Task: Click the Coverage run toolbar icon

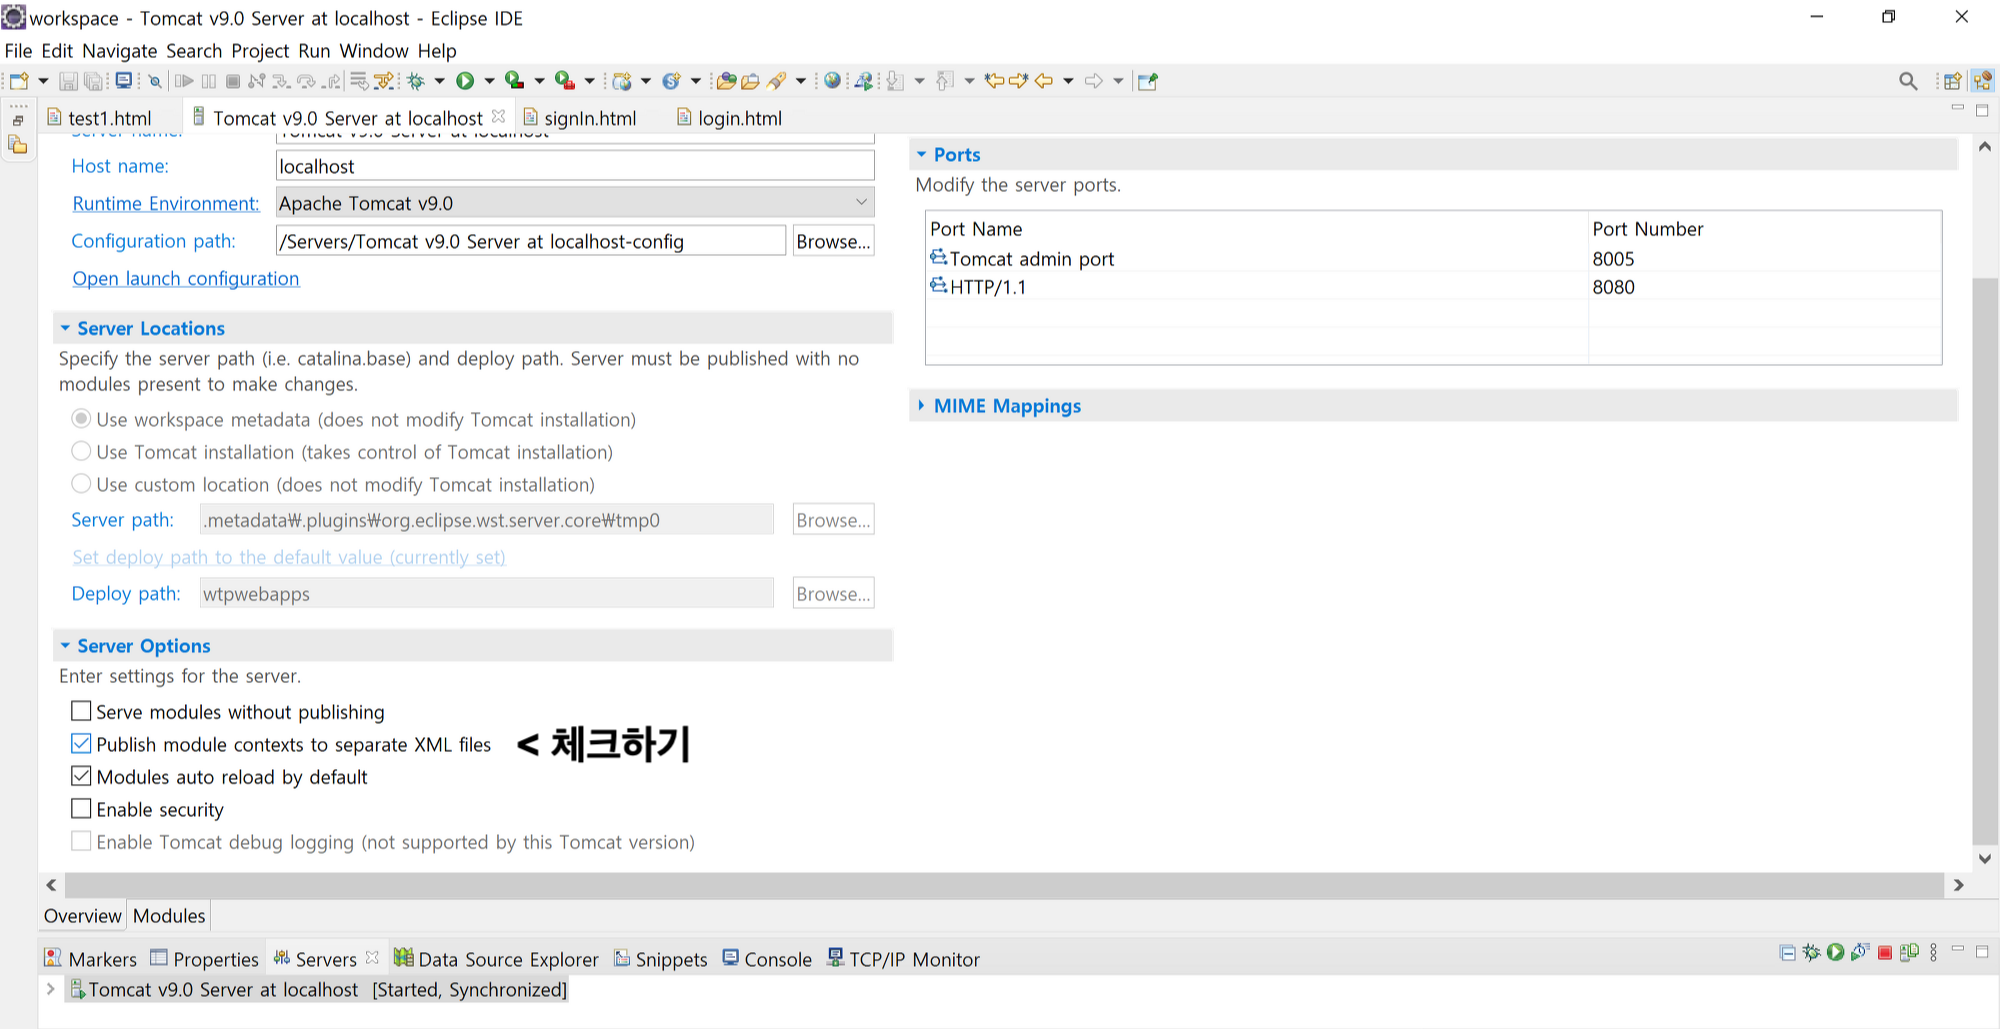Action: [514, 81]
